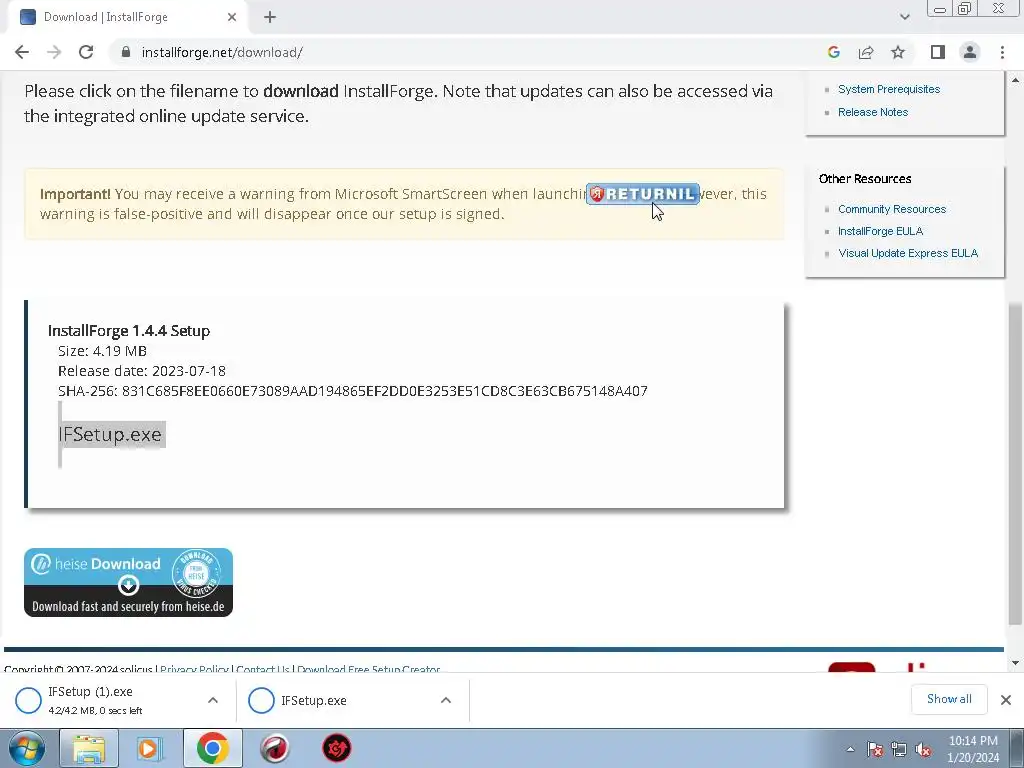
Task: Click the browser forward arrow
Action: [x=54, y=52]
